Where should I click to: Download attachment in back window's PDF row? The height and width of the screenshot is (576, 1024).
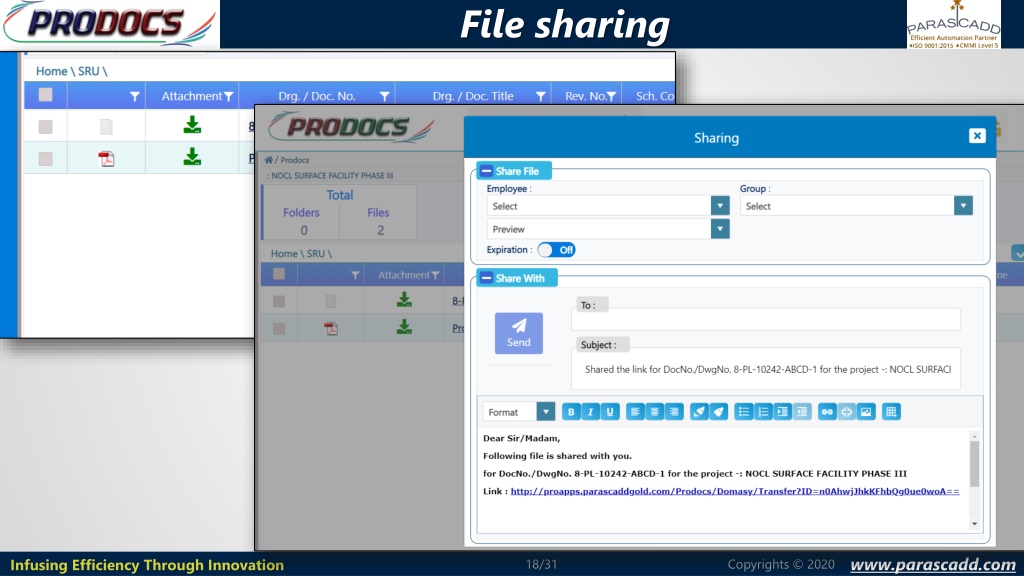[x=192, y=157]
